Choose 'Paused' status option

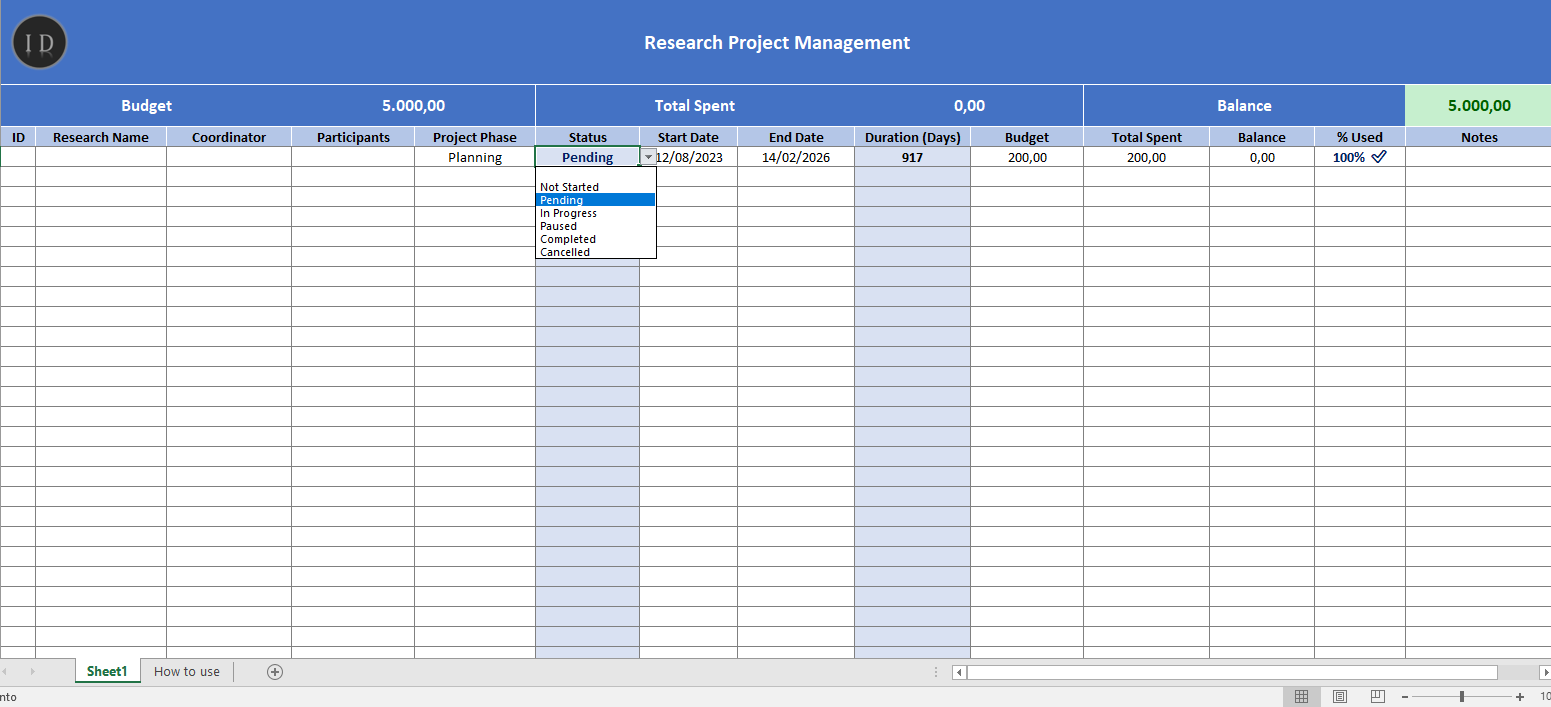click(596, 226)
